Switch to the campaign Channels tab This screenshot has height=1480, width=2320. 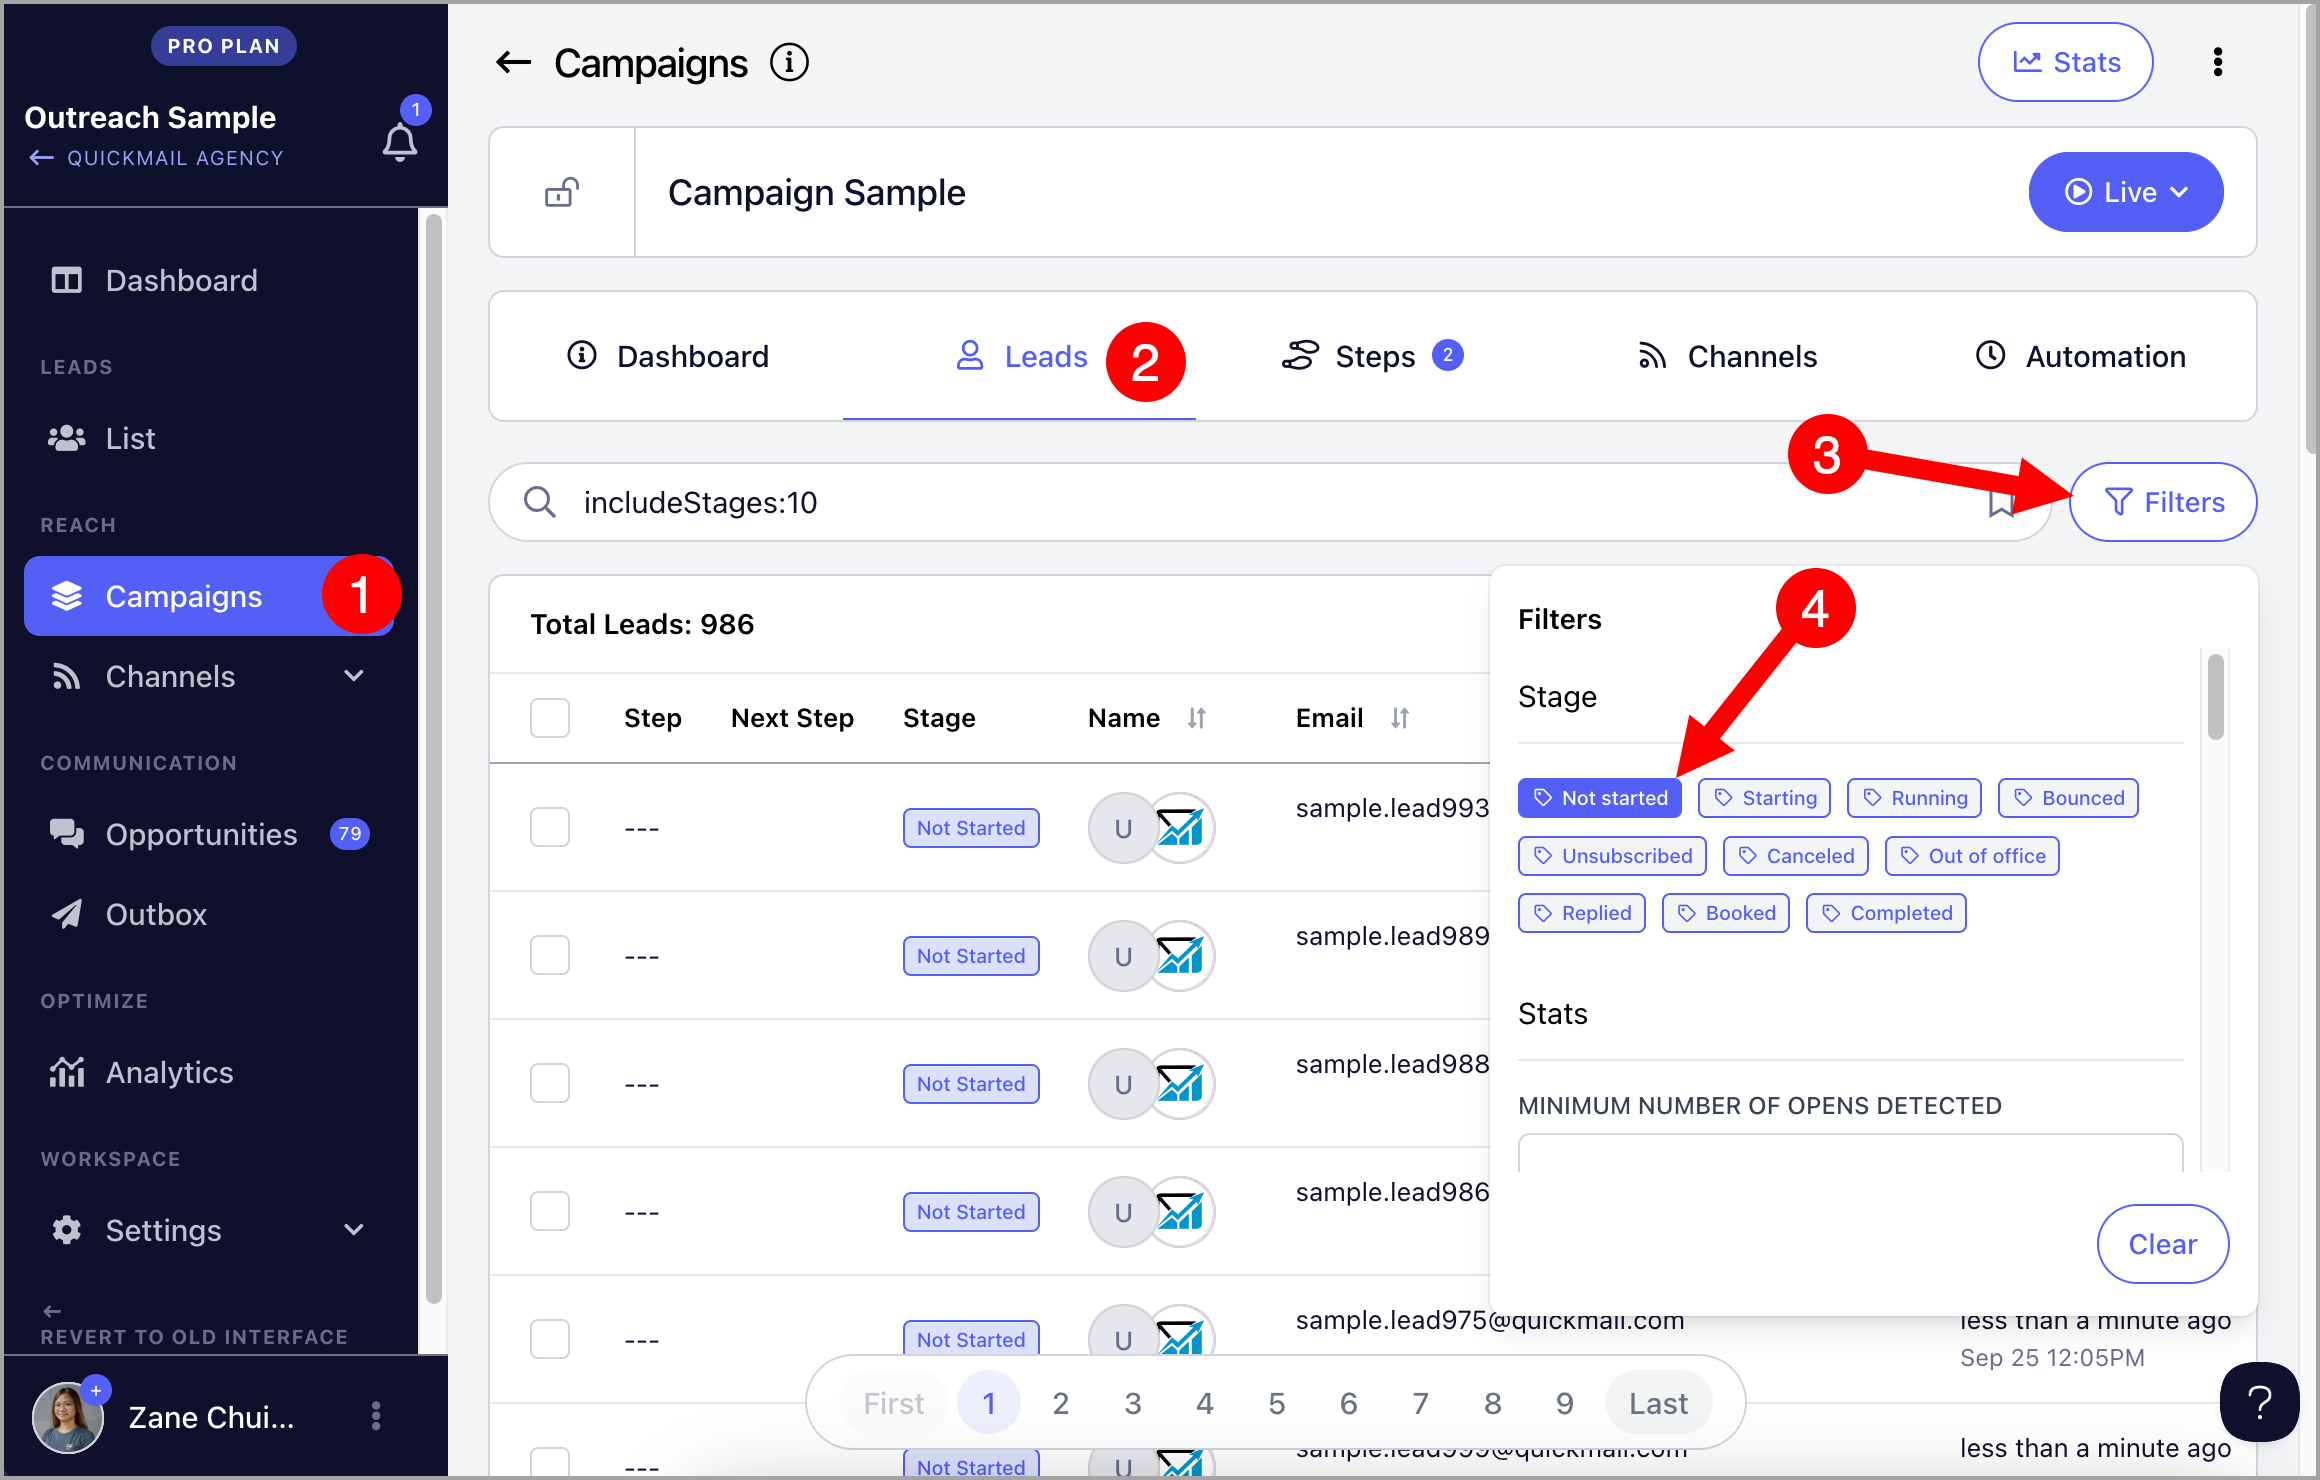coord(1726,356)
